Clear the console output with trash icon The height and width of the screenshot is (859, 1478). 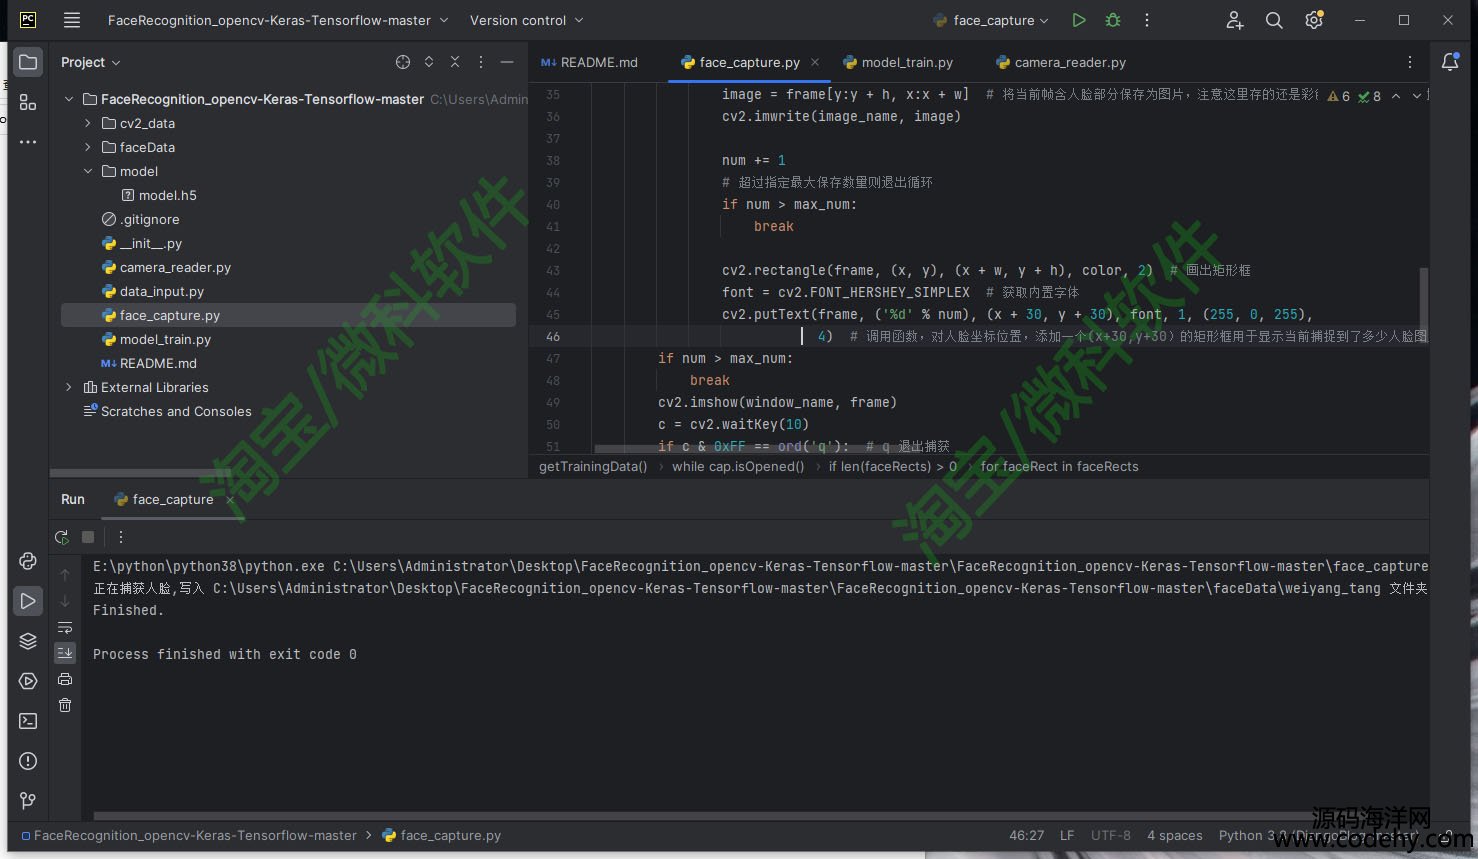[x=65, y=705]
